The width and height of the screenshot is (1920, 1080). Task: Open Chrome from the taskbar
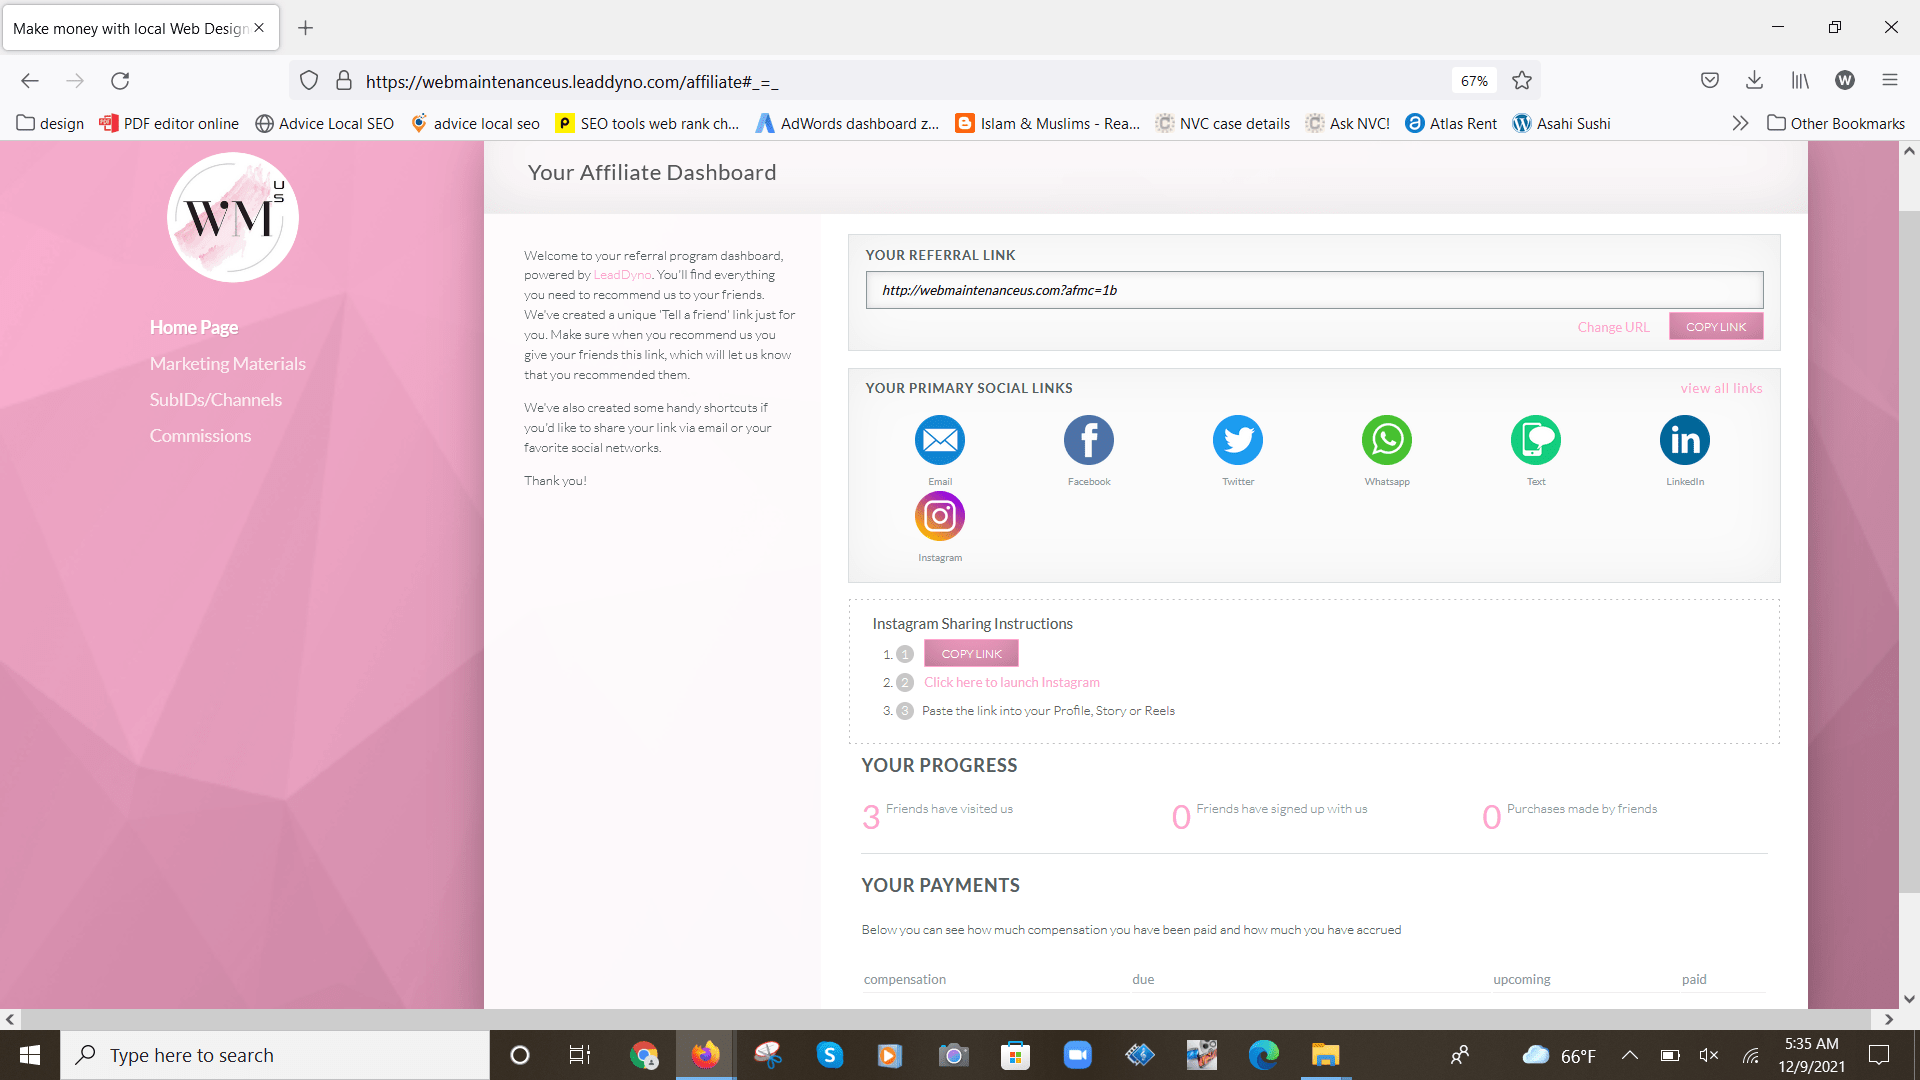[644, 1055]
